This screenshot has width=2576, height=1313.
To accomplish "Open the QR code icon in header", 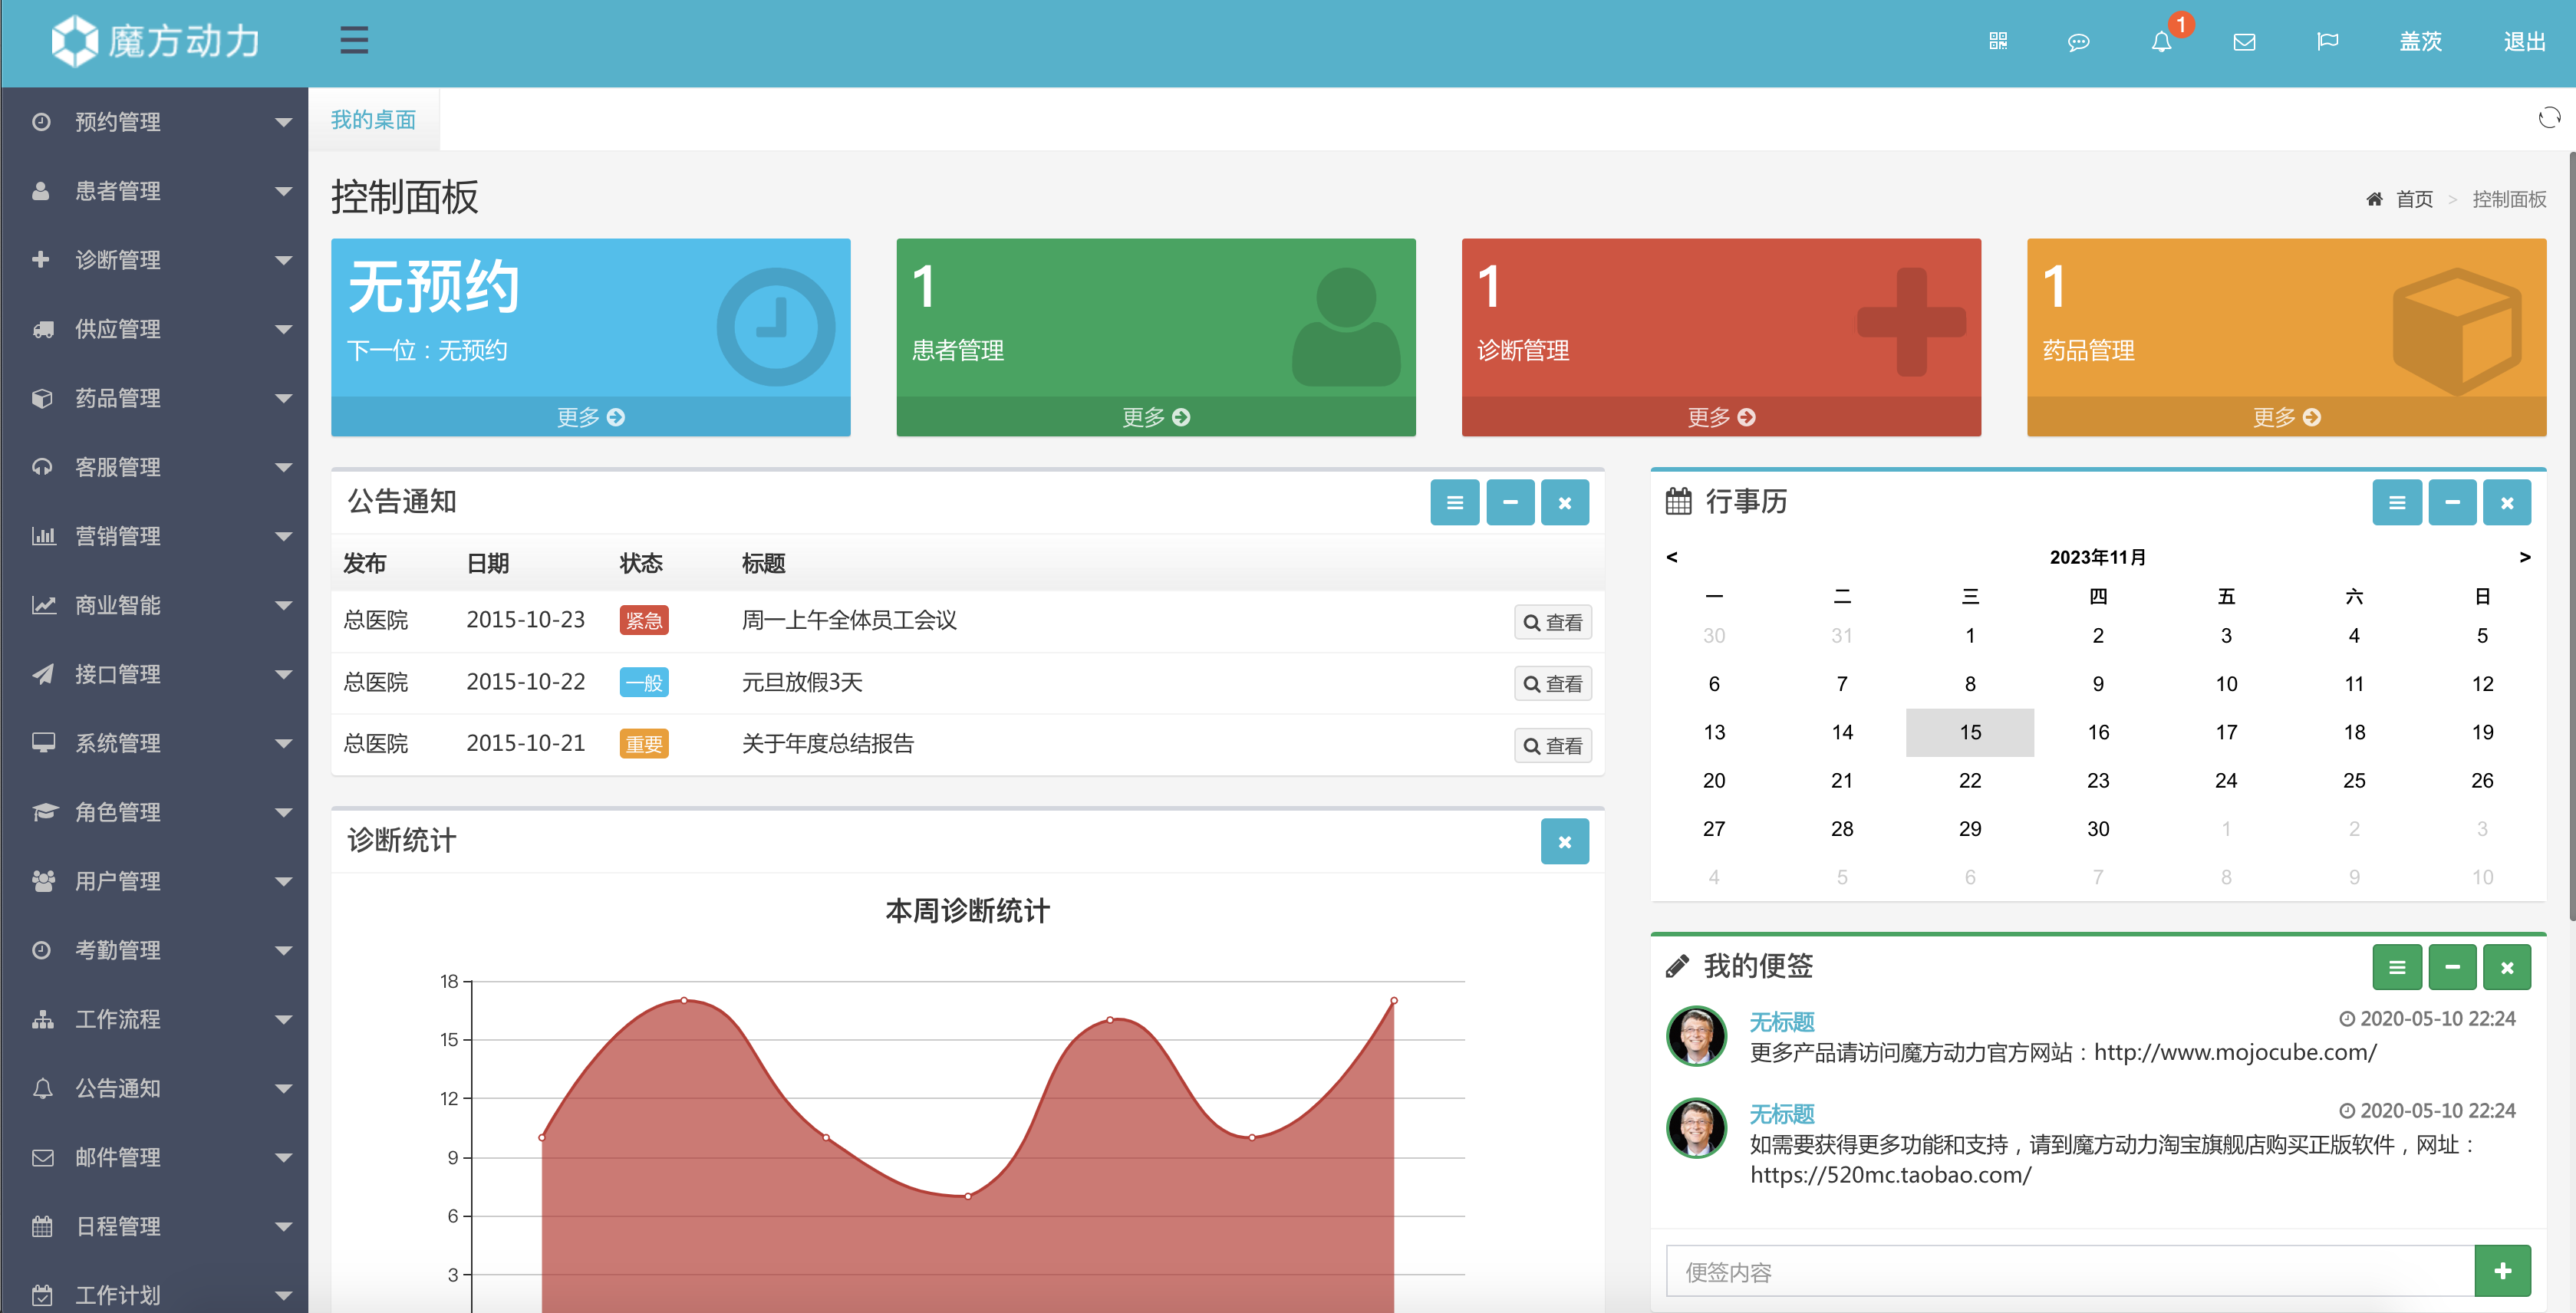I will (x=1997, y=41).
